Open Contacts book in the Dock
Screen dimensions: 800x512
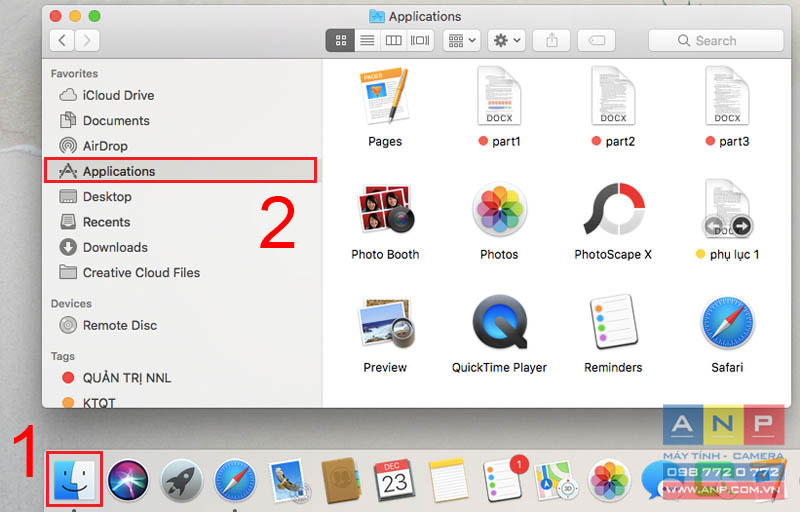[x=341, y=480]
